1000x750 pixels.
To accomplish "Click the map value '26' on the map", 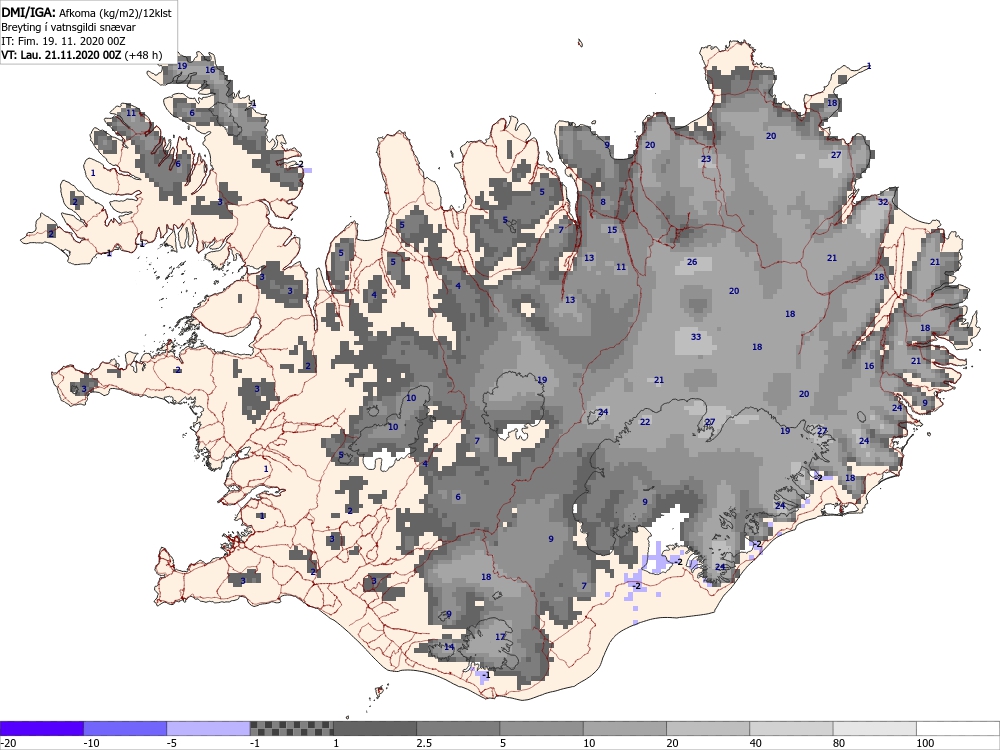I will [692, 262].
